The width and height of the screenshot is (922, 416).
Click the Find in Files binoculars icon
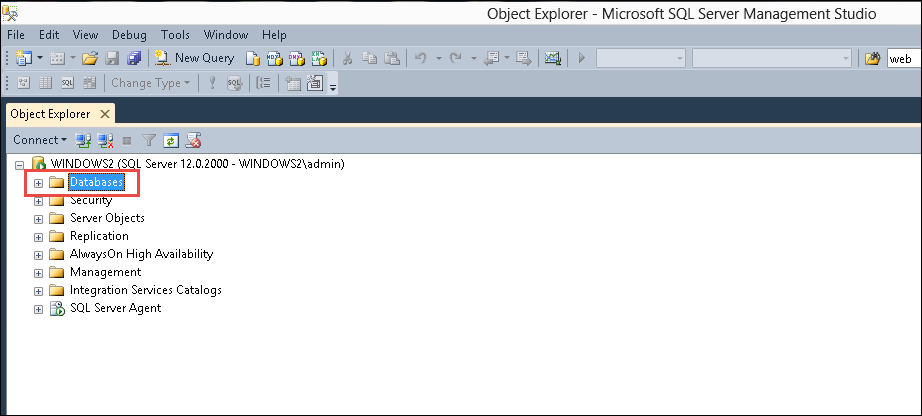(873, 58)
